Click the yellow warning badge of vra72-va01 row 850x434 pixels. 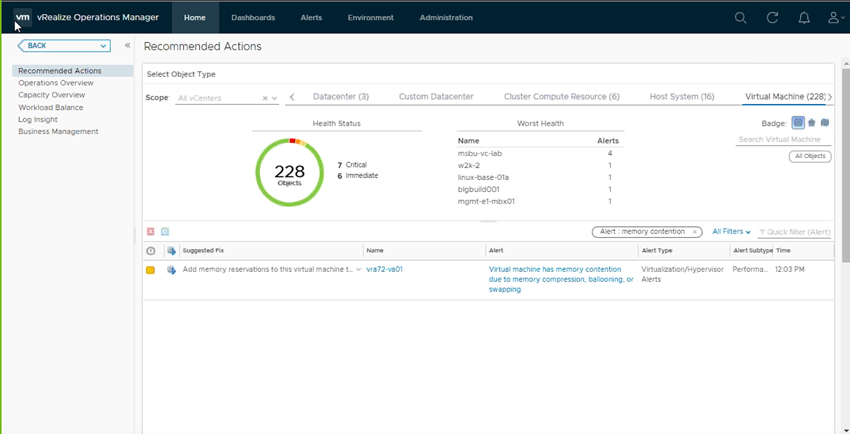150,270
